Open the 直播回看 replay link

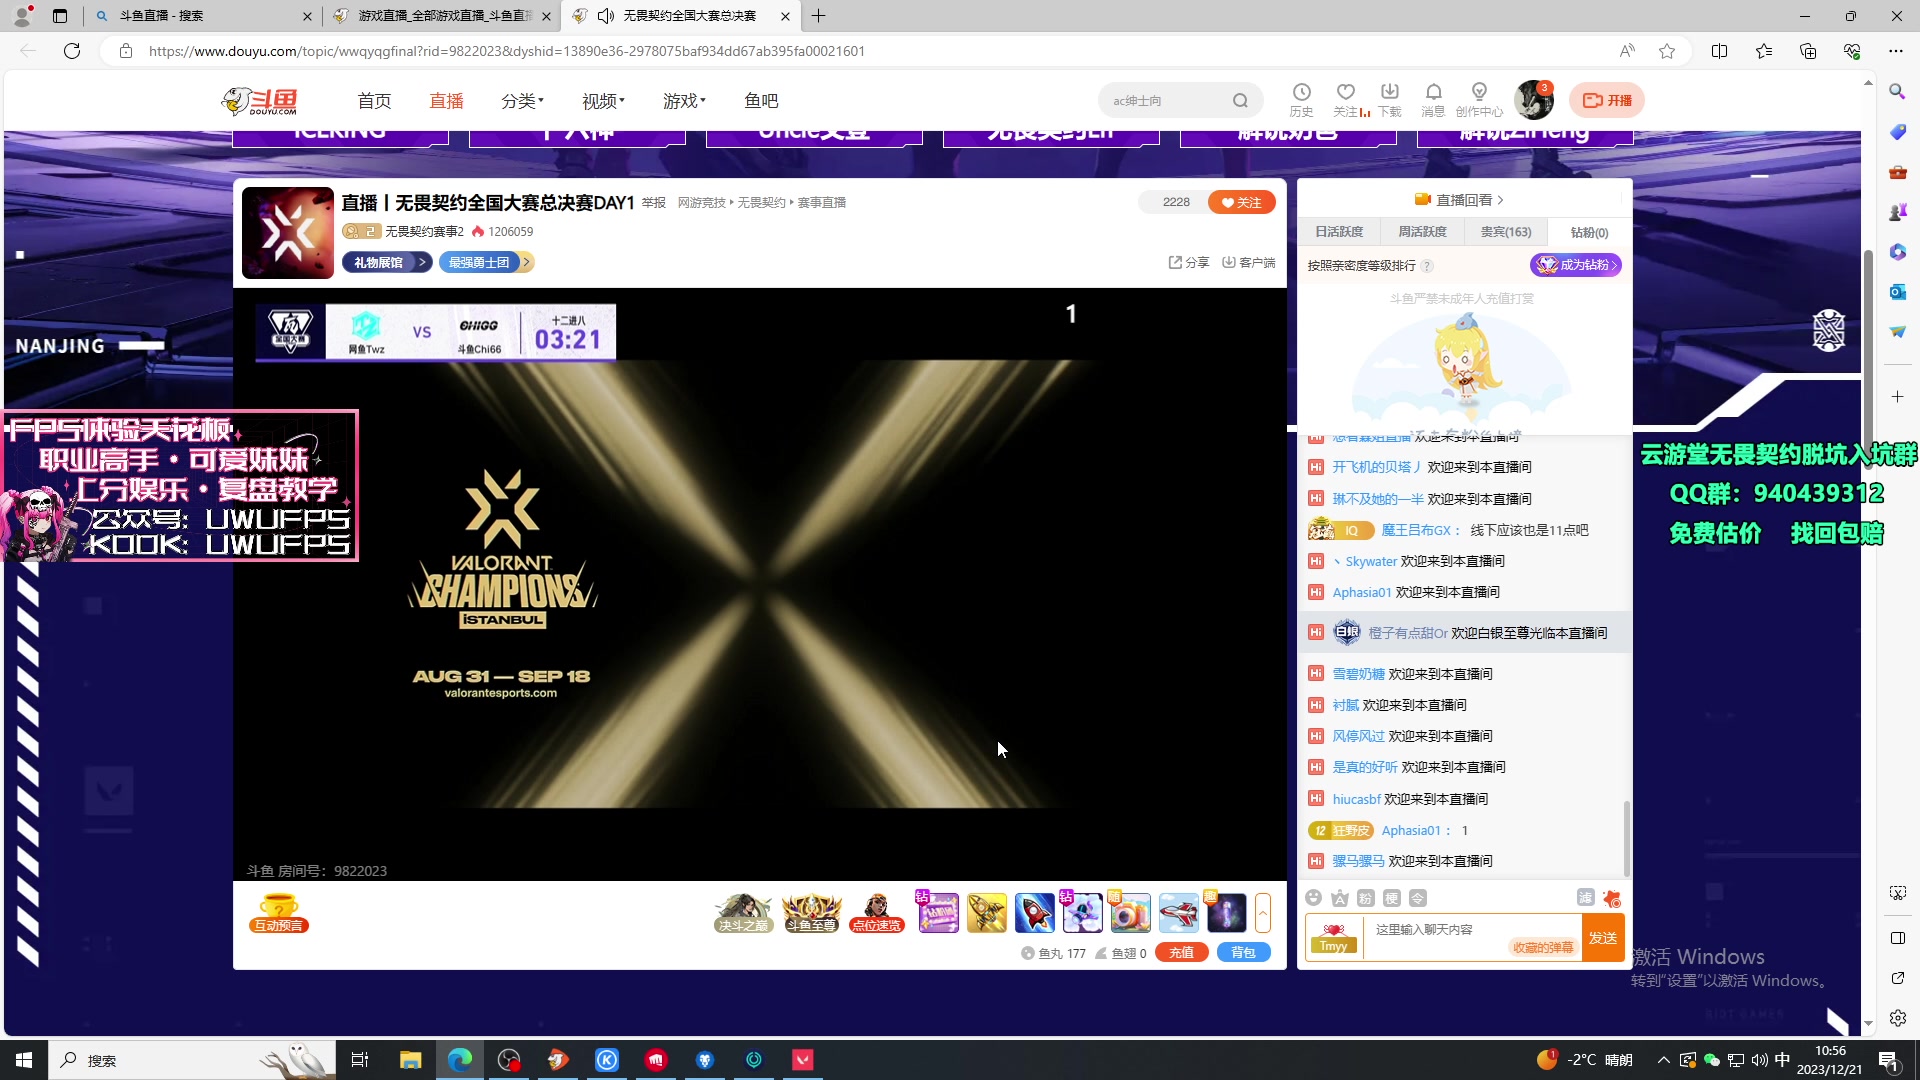coord(1459,200)
